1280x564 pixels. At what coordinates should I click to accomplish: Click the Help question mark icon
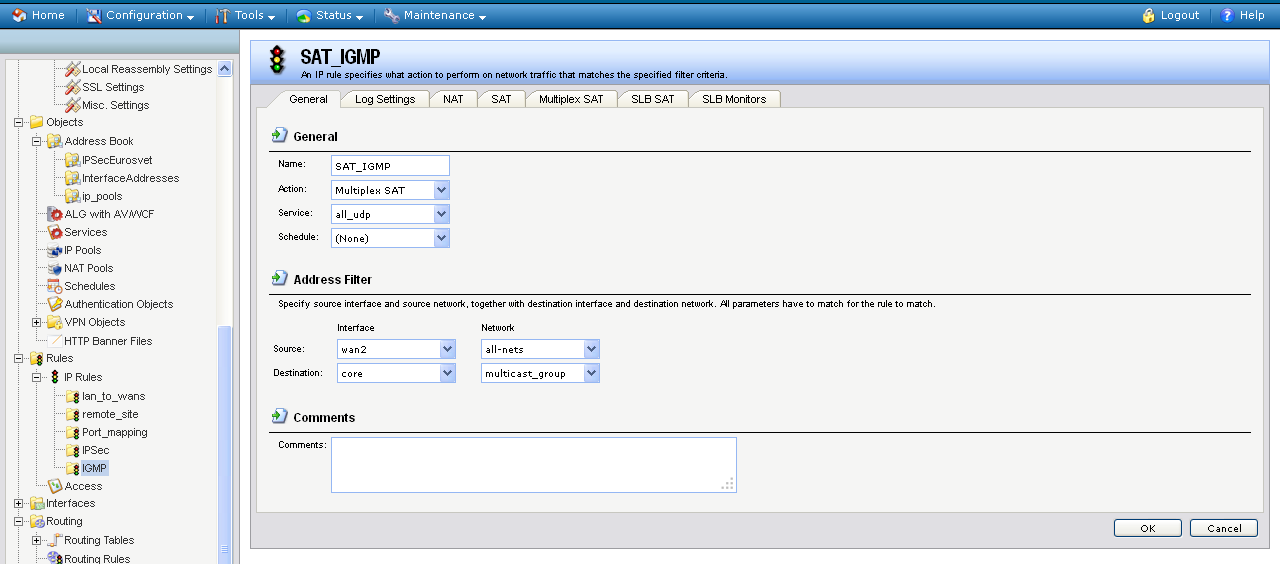(1228, 15)
